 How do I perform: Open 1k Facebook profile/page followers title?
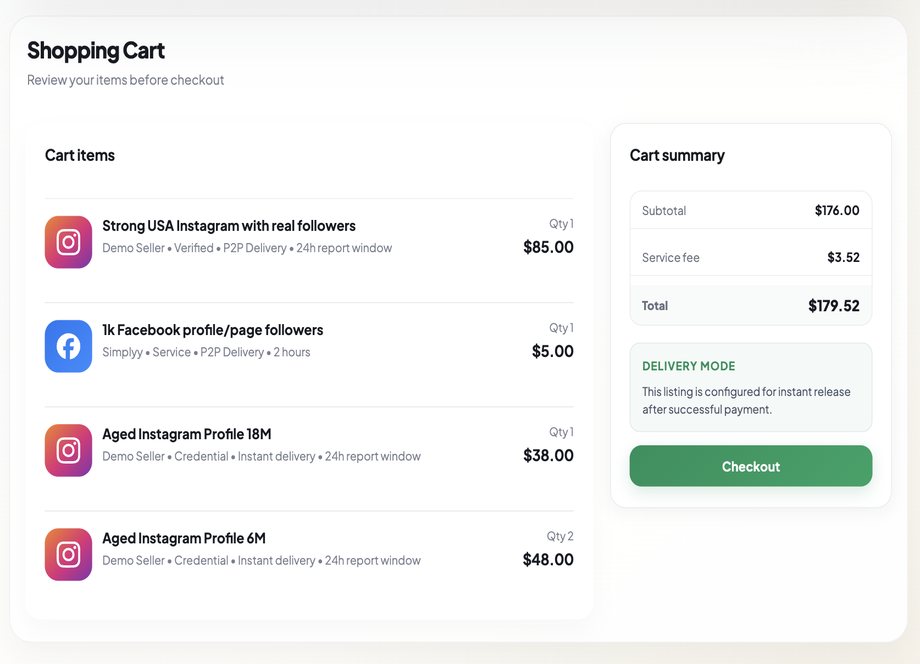(212, 330)
